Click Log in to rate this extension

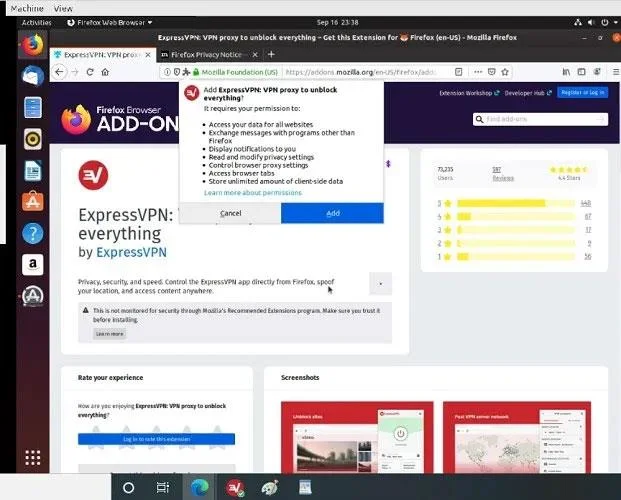tap(156, 439)
